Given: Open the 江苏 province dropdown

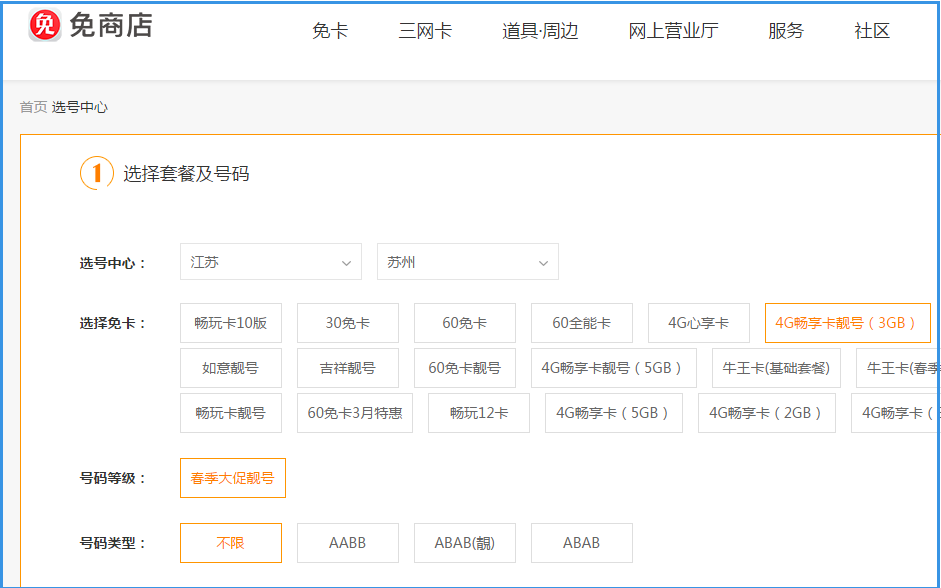Looking at the screenshot, I should pos(270,261).
